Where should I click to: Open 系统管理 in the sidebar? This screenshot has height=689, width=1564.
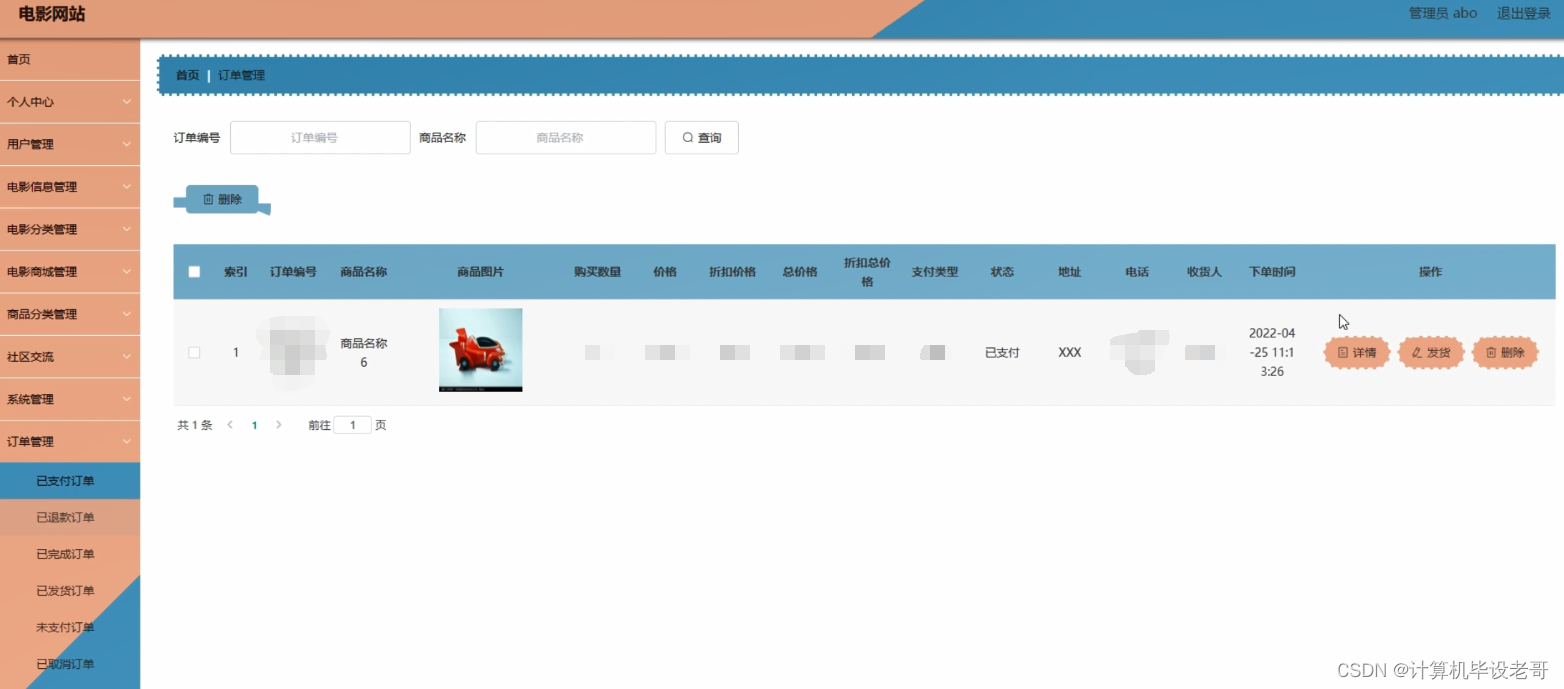click(70, 399)
